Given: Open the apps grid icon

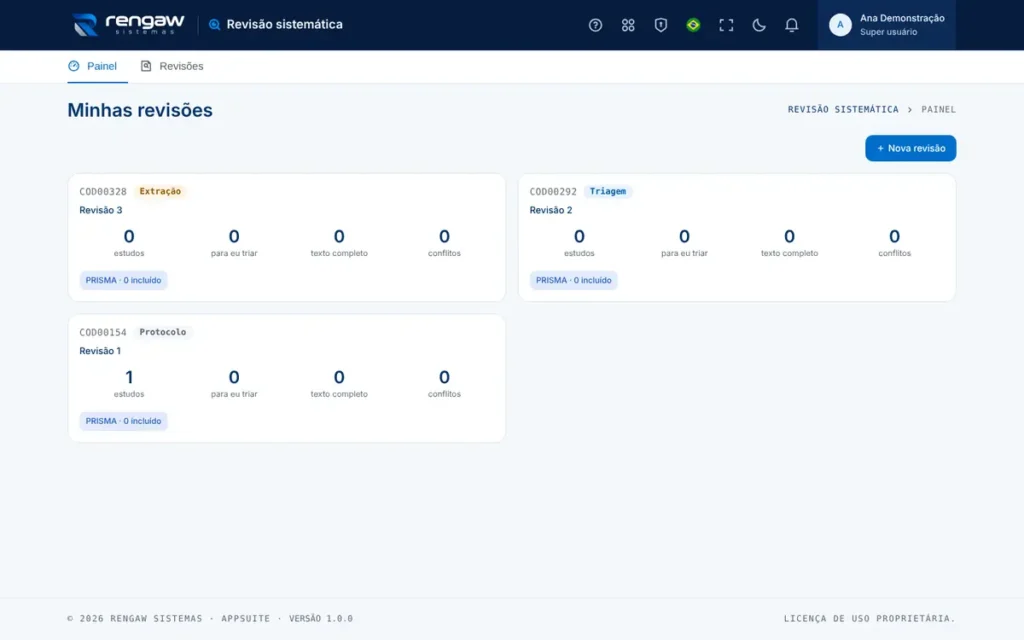Looking at the screenshot, I should (x=628, y=25).
